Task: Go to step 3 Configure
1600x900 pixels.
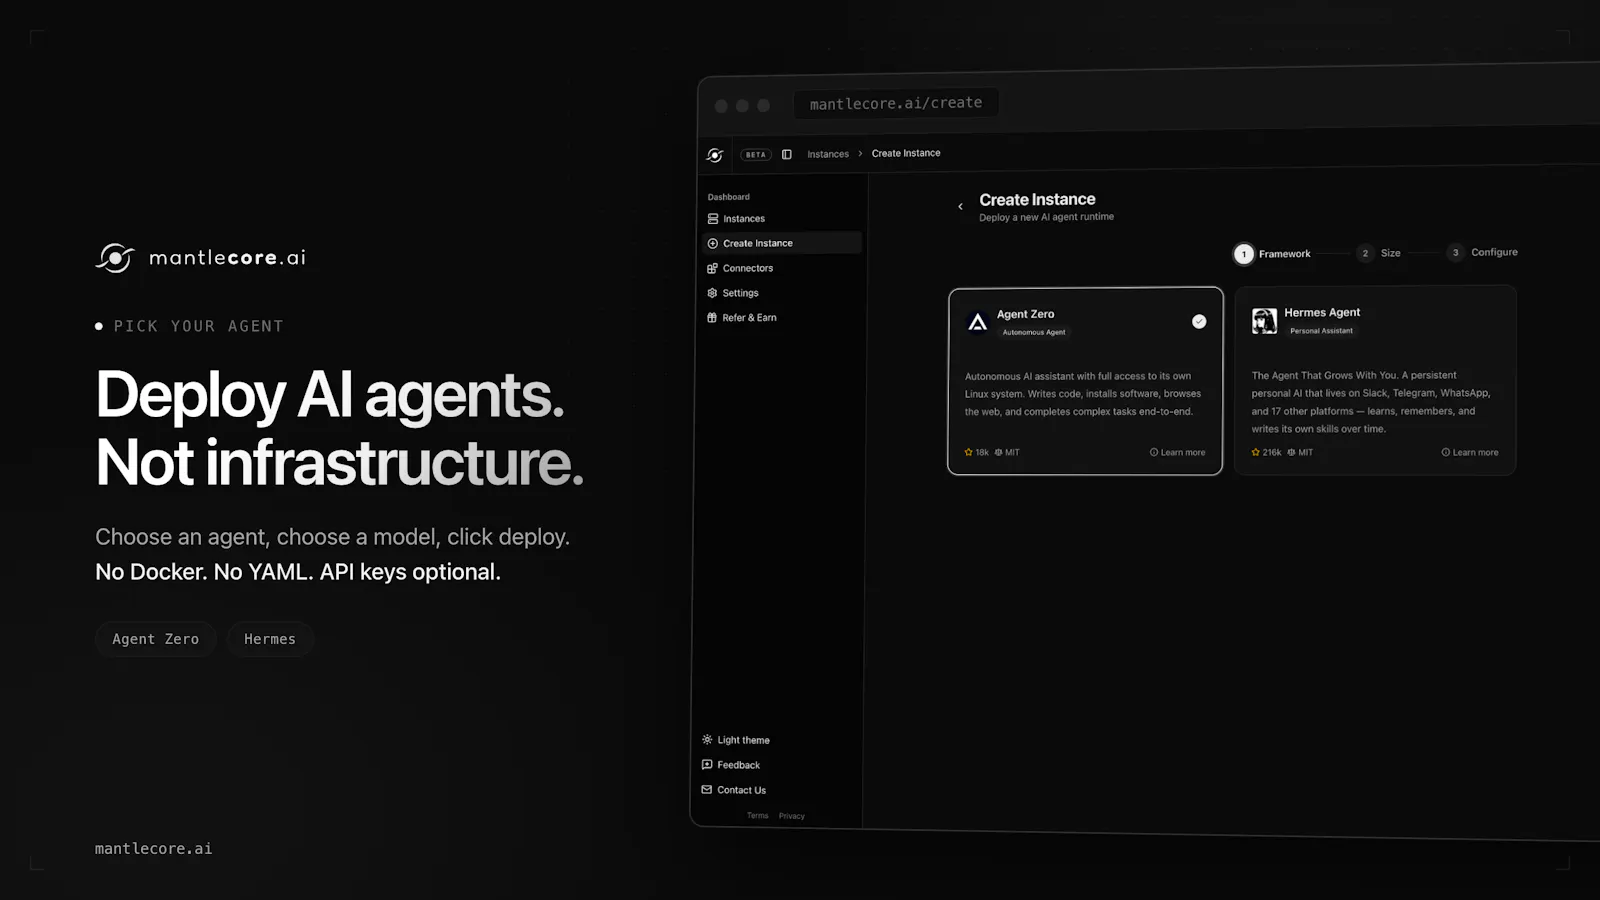Action: click(1483, 252)
